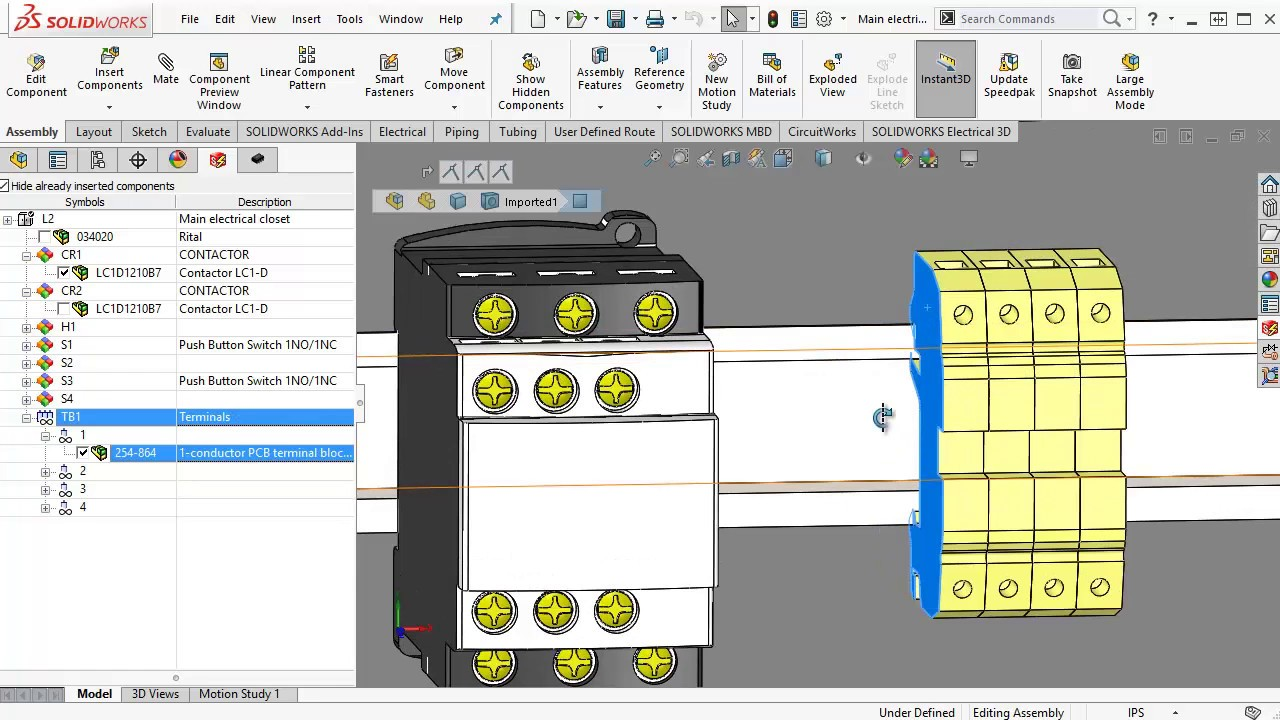Select the L2 Main electrical closet row
Viewport: 1280px width, 720px height.
(x=177, y=219)
